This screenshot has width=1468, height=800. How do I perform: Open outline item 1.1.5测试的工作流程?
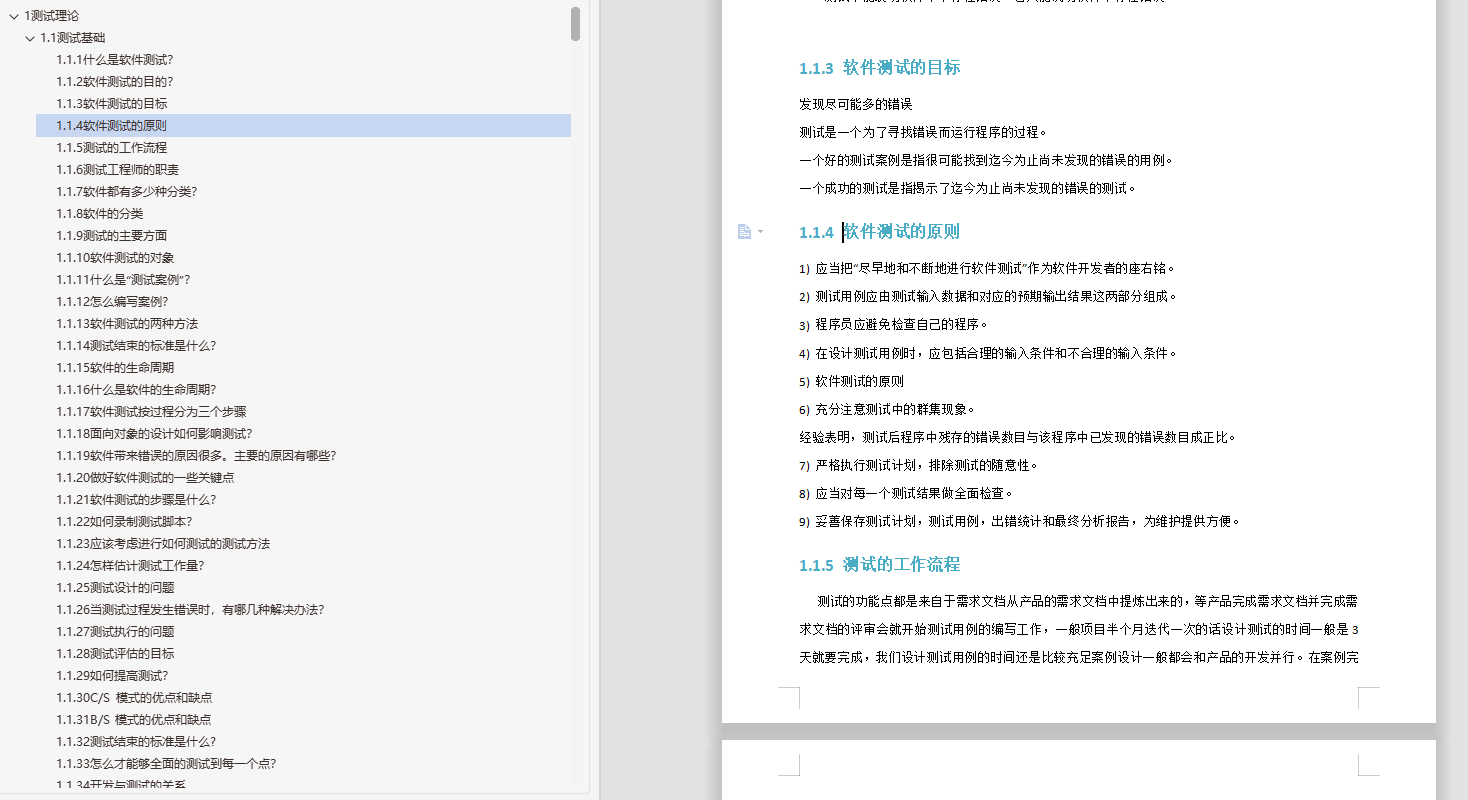click(111, 148)
